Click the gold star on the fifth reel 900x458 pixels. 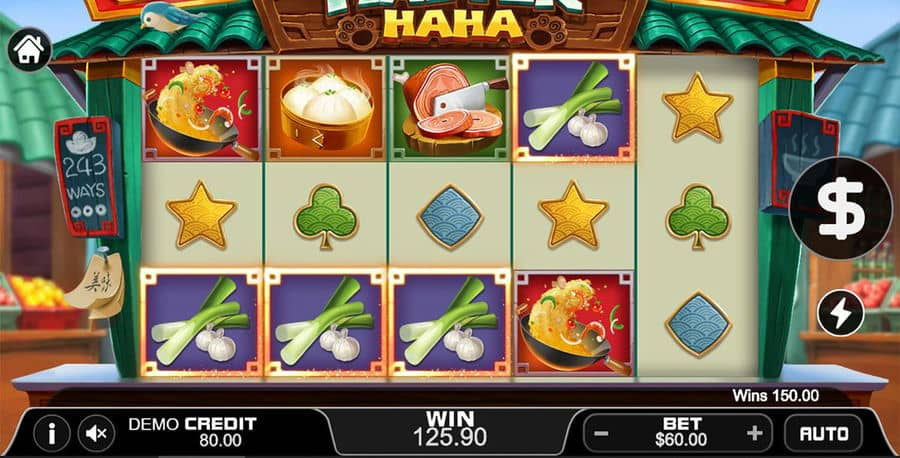(697, 107)
